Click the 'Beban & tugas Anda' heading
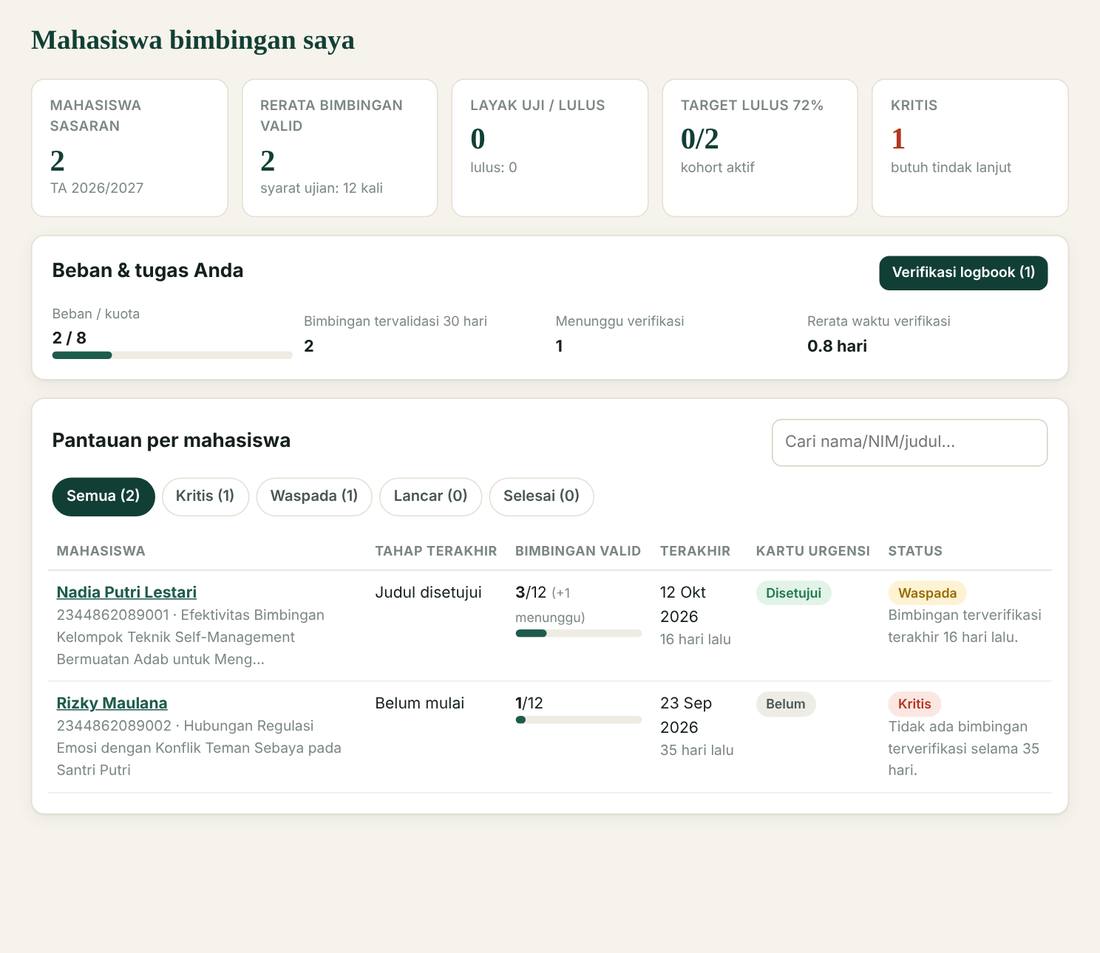The image size is (1100, 953). 147,270
